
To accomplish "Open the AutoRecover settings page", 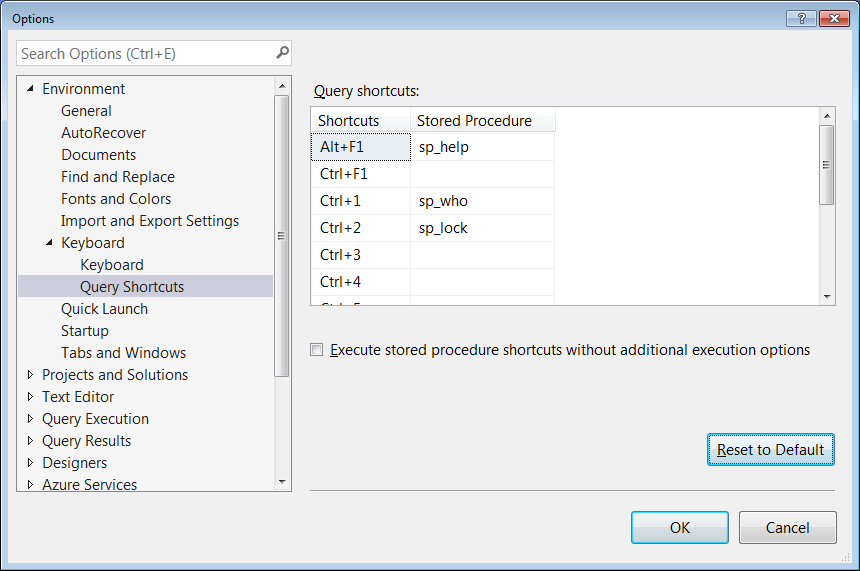I will [103, 133].
